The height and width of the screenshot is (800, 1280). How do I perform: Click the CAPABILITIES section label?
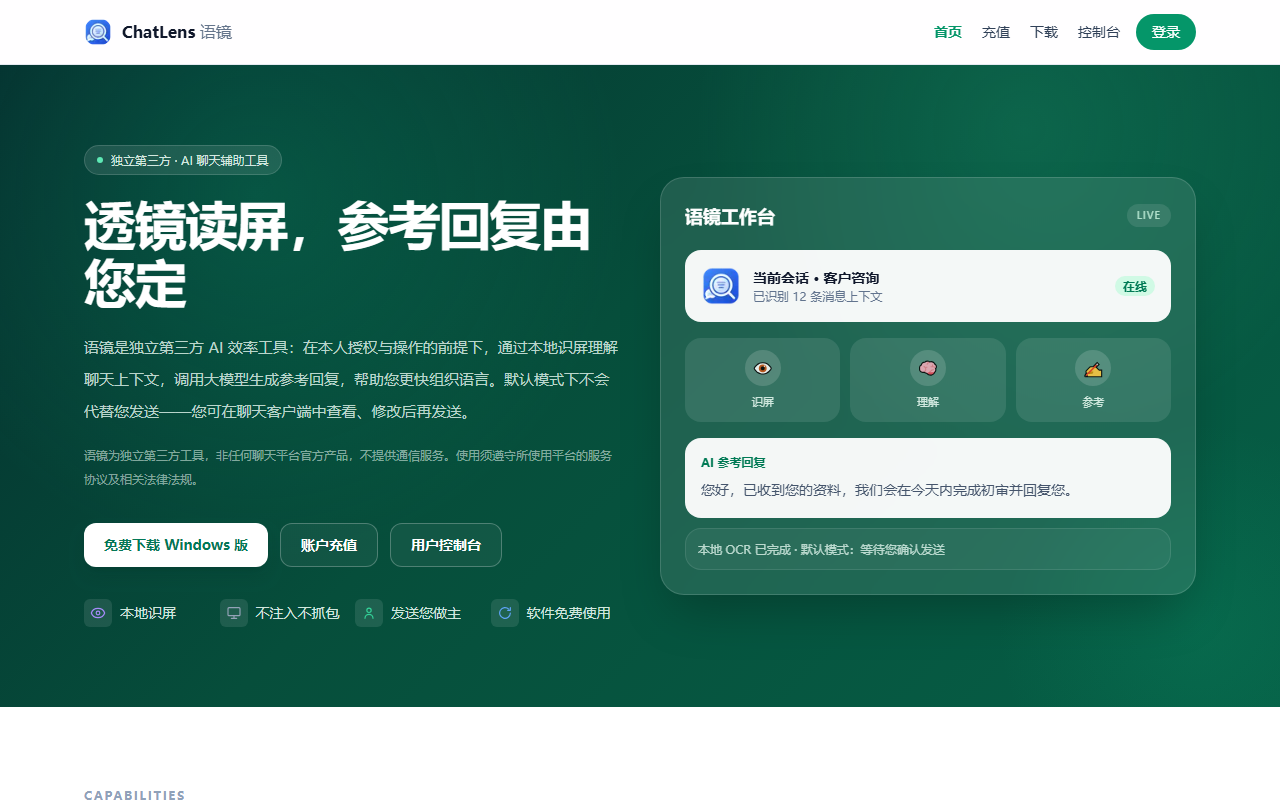tap(135, 795)
